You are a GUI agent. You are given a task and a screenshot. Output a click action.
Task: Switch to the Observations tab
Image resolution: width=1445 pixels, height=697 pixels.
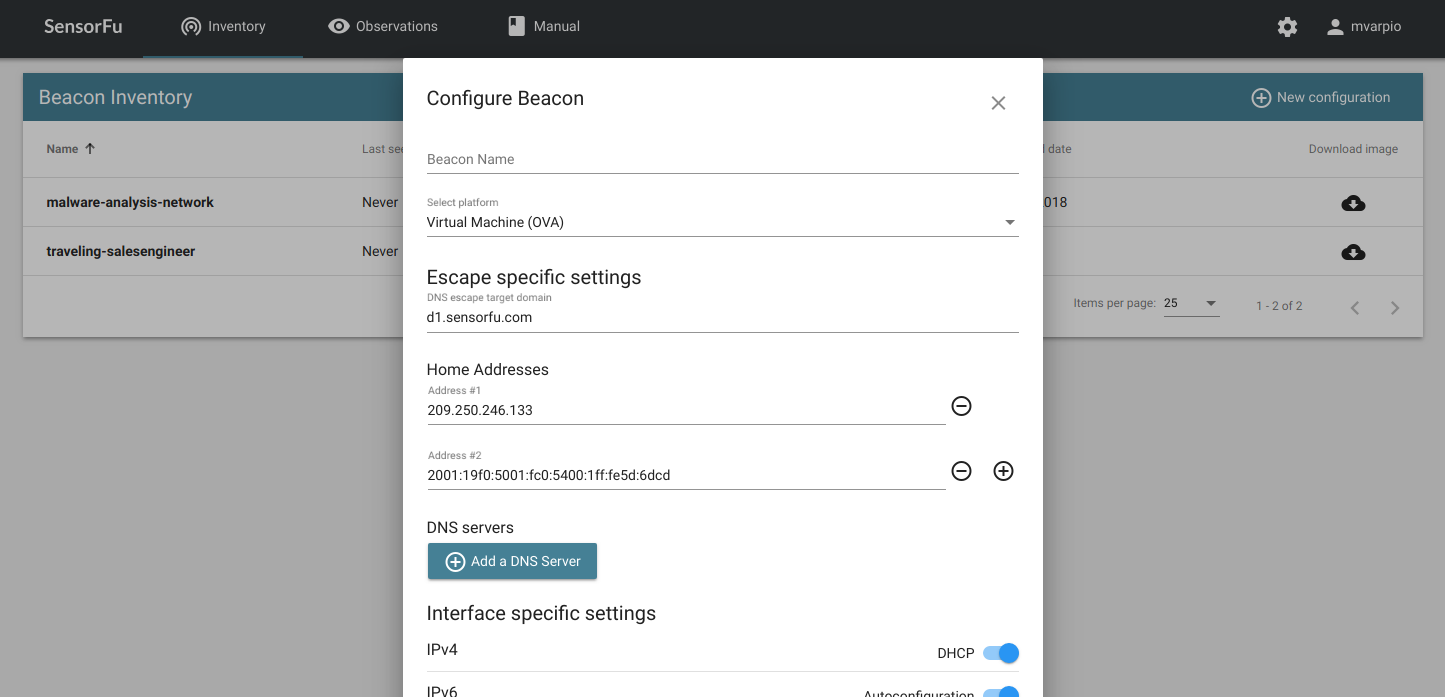coord(383,27)
